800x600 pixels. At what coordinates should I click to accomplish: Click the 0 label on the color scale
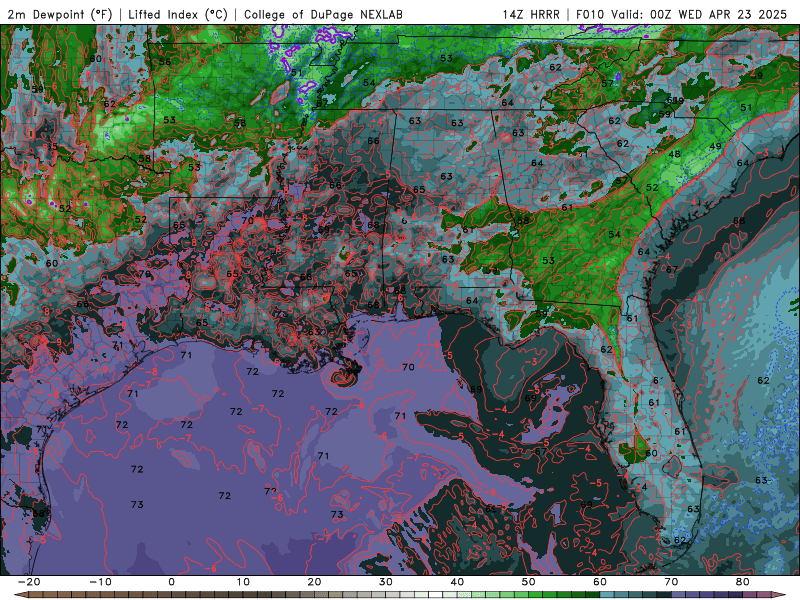[171, 582]
